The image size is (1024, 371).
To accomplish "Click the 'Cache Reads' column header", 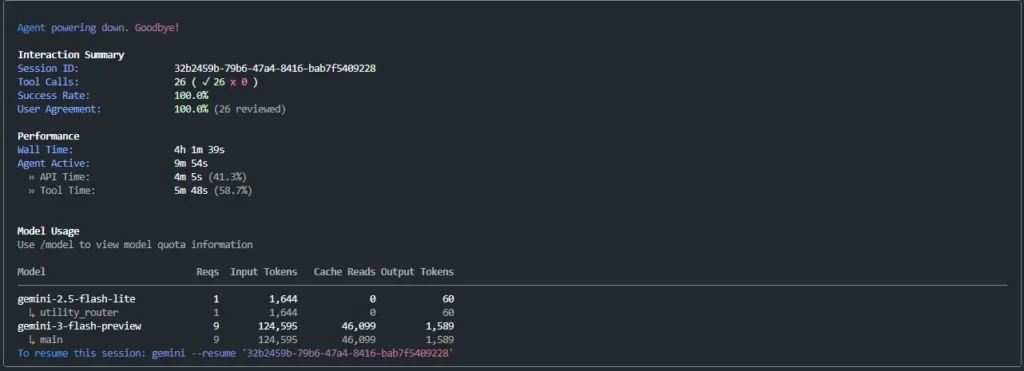I will click(x=344, y=272).
